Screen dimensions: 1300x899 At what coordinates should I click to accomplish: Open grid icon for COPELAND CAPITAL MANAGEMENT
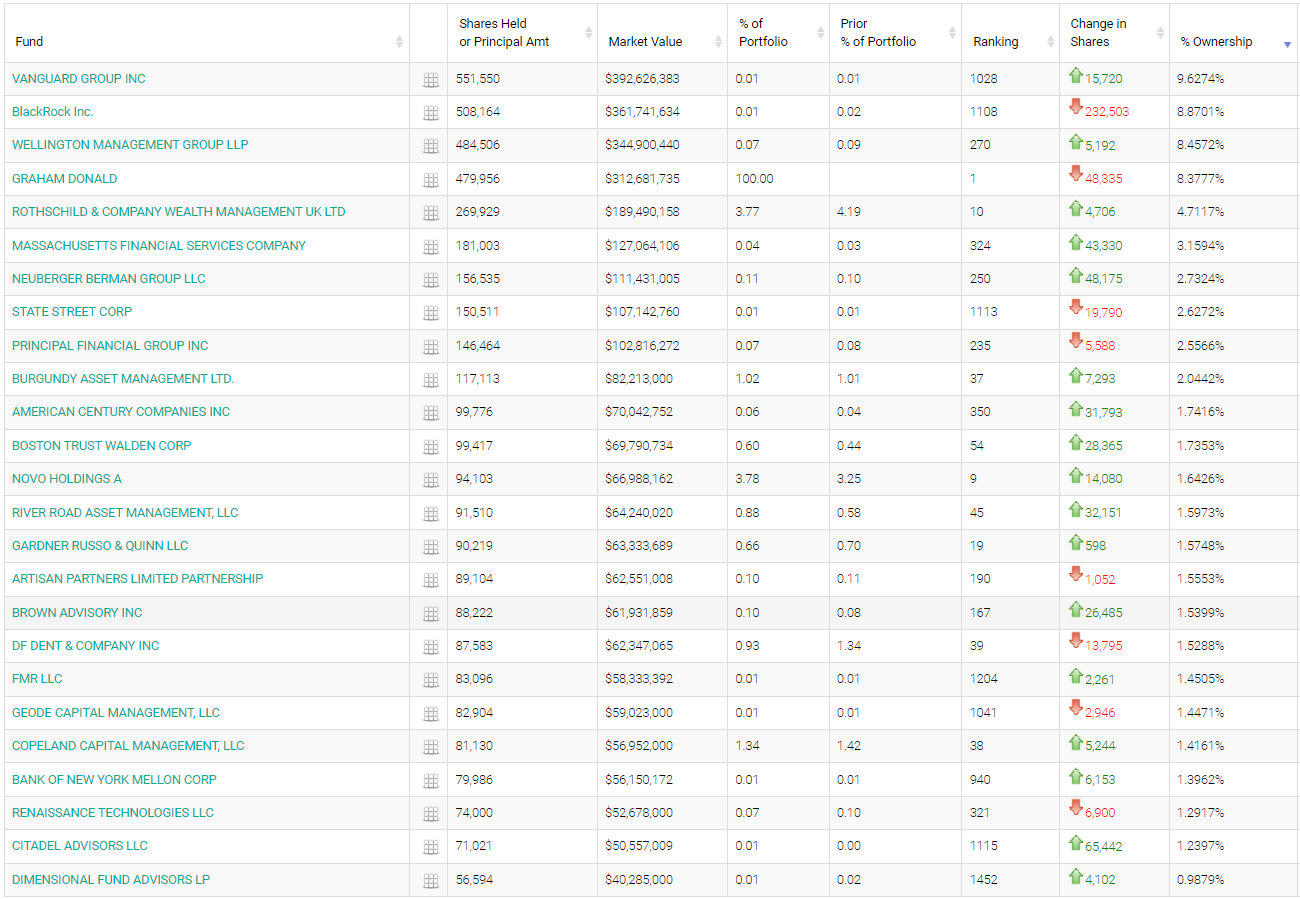(x=431, y=747)
